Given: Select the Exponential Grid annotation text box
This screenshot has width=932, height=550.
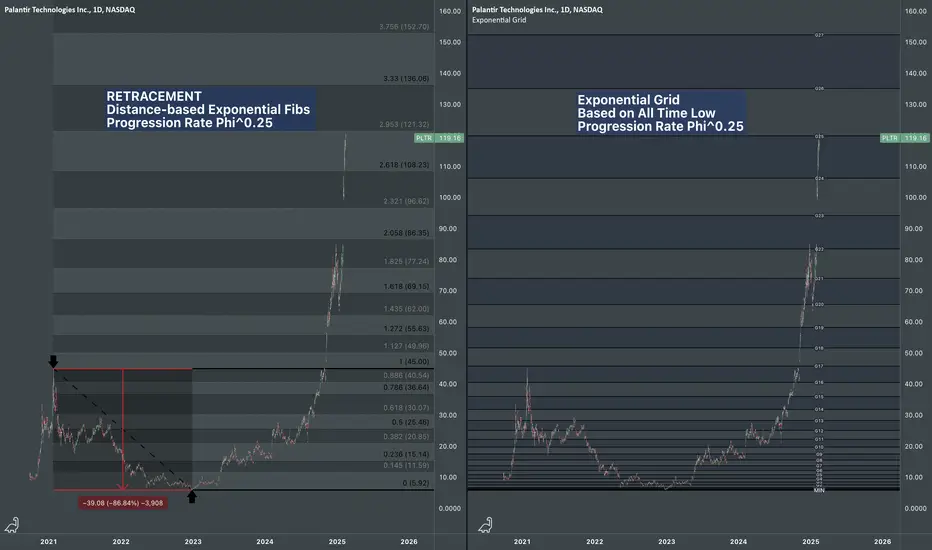Looking at the screenshot, I should click(660, 113).
